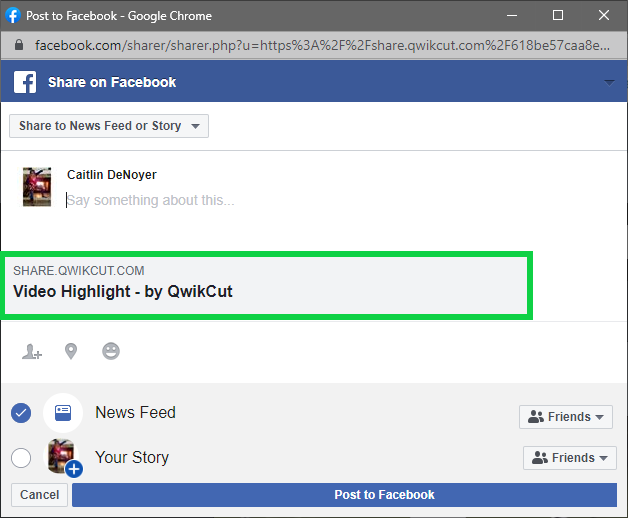Click the SHARE.QWIKCUT.COM domain text
The image size is (628, 518).
[x=79, y=270]
